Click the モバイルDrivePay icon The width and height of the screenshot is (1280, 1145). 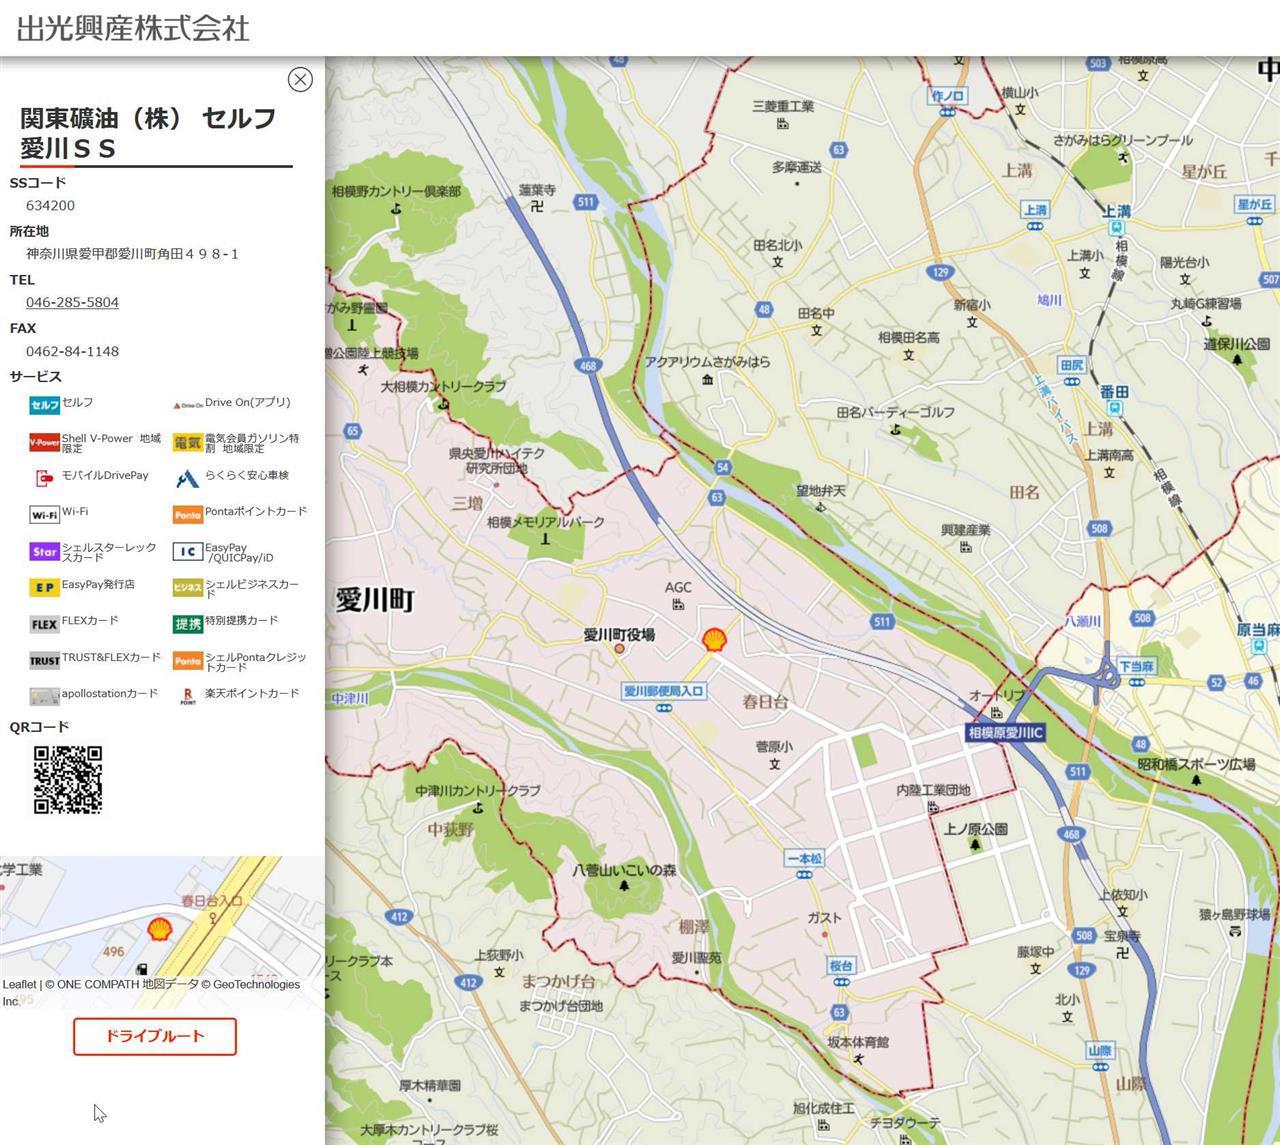click(44, 478)
